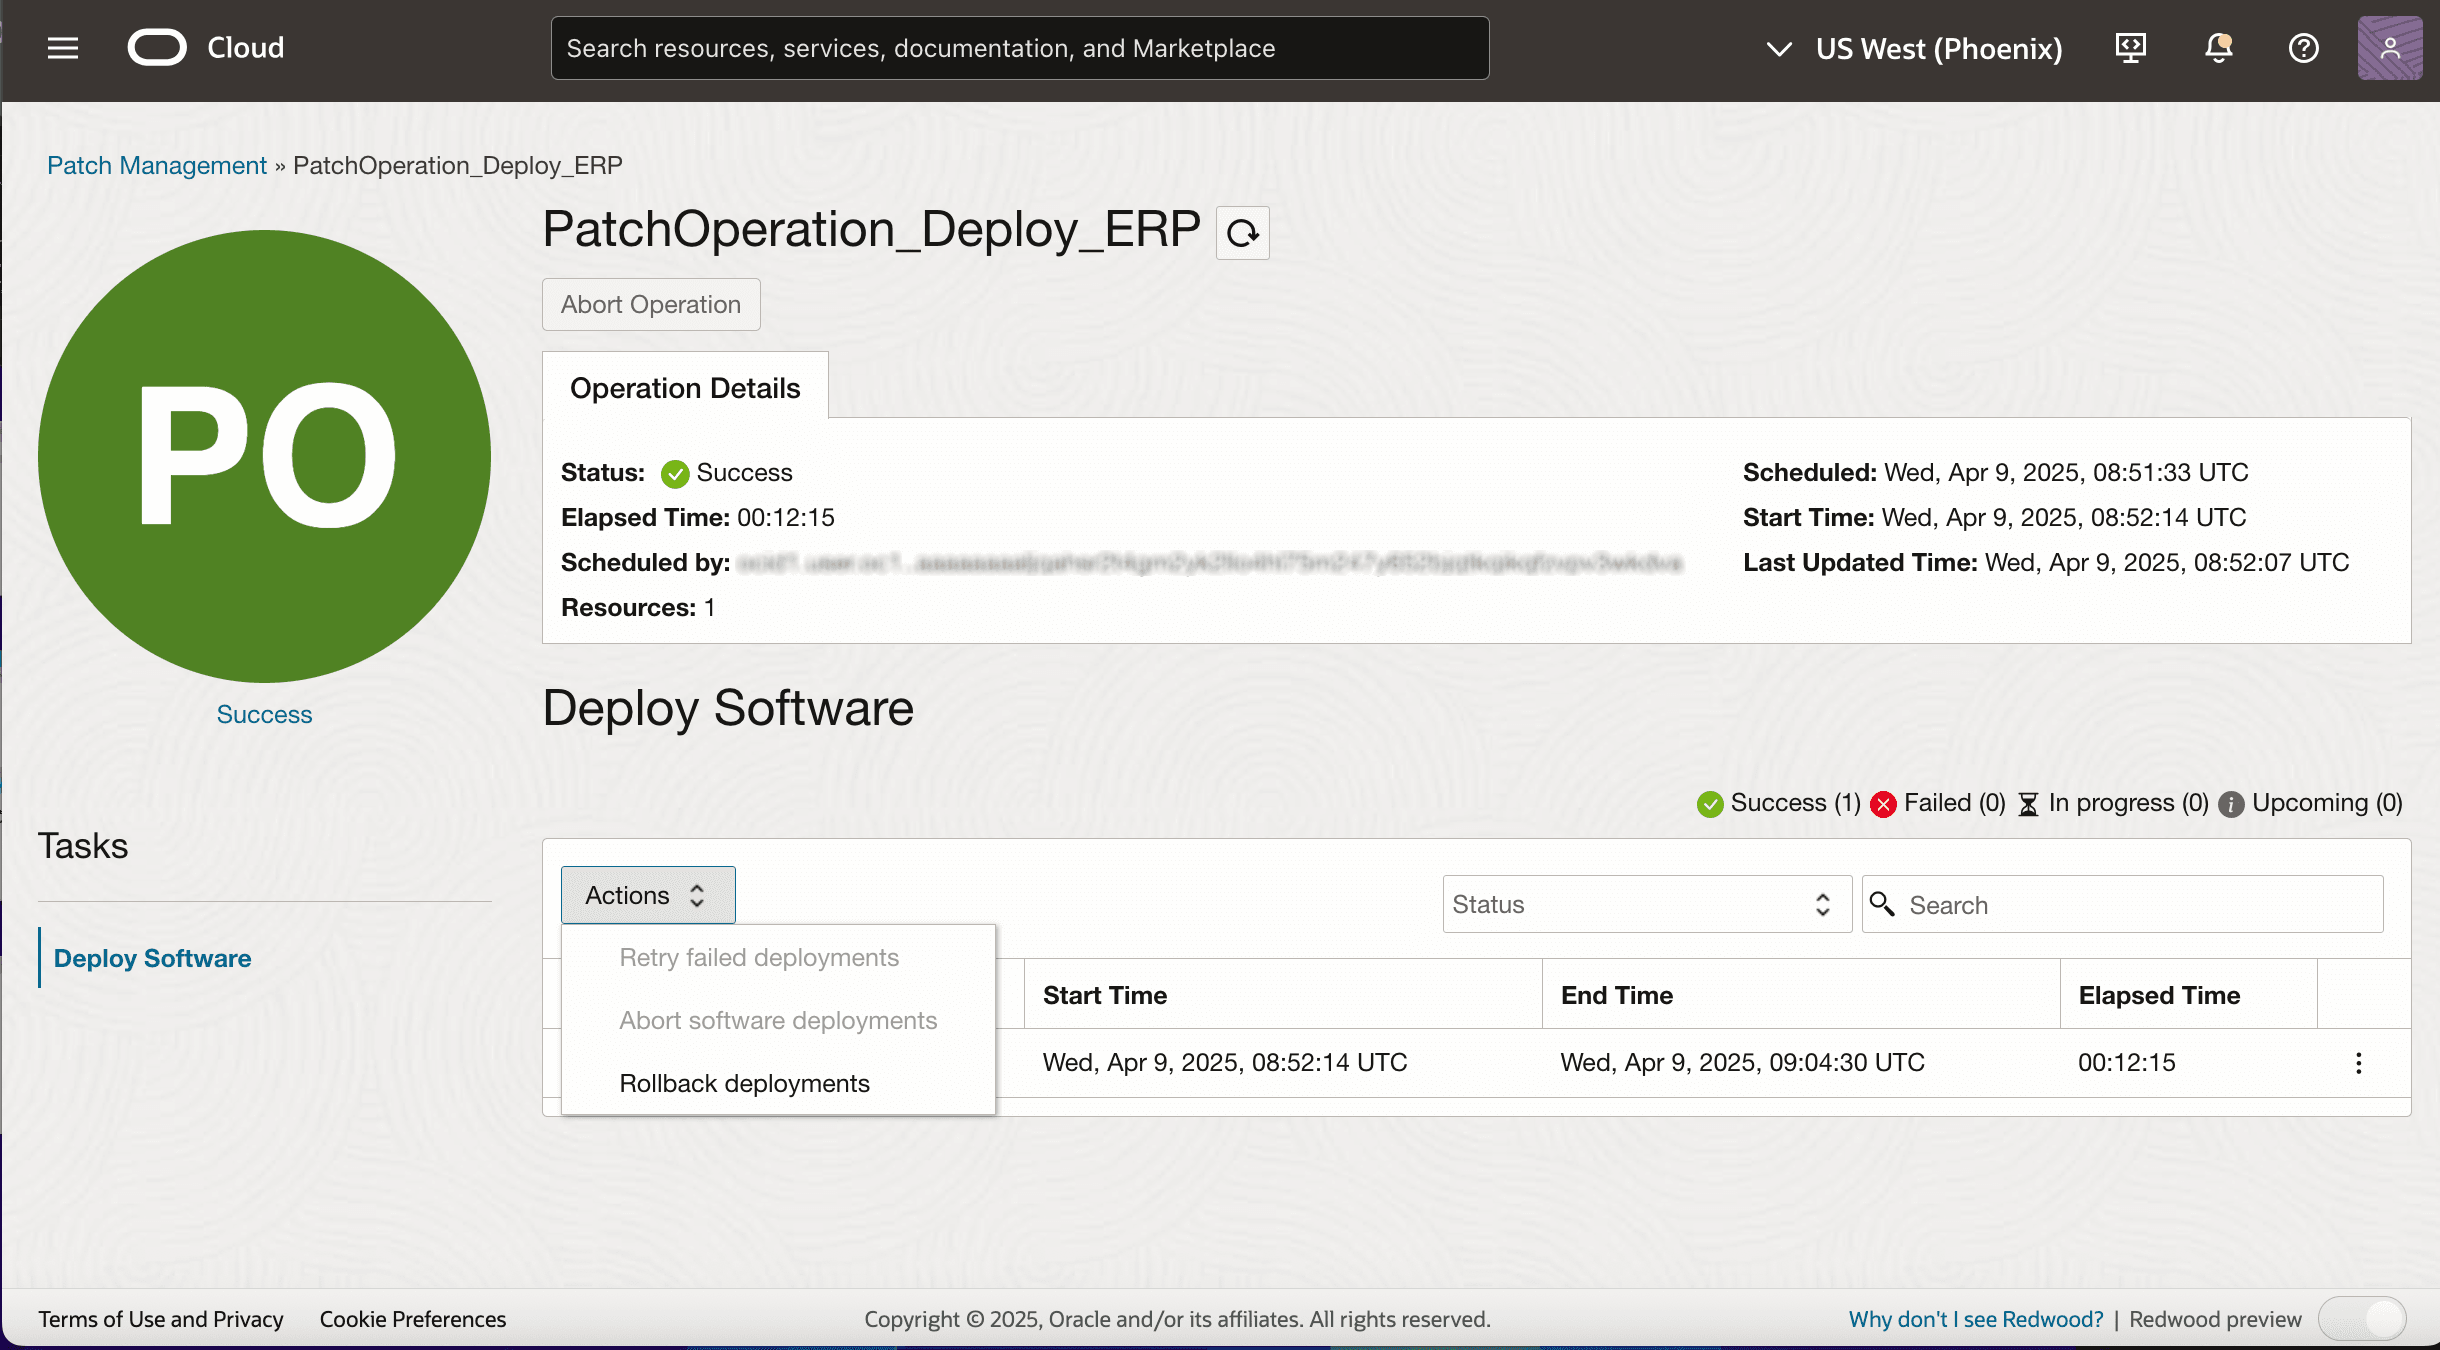Viewport: 2440px width, 1350px height.
Task: Open Cloud Shell from the top bar
Action: [x=2131, y=47]
